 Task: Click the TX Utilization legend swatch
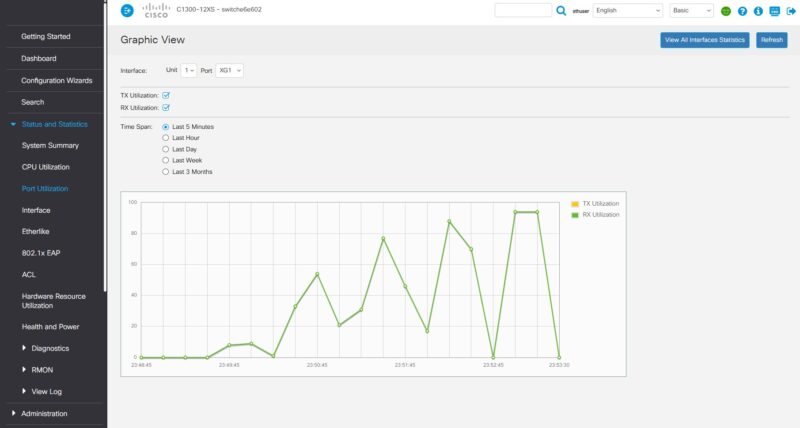coord(575,204)
